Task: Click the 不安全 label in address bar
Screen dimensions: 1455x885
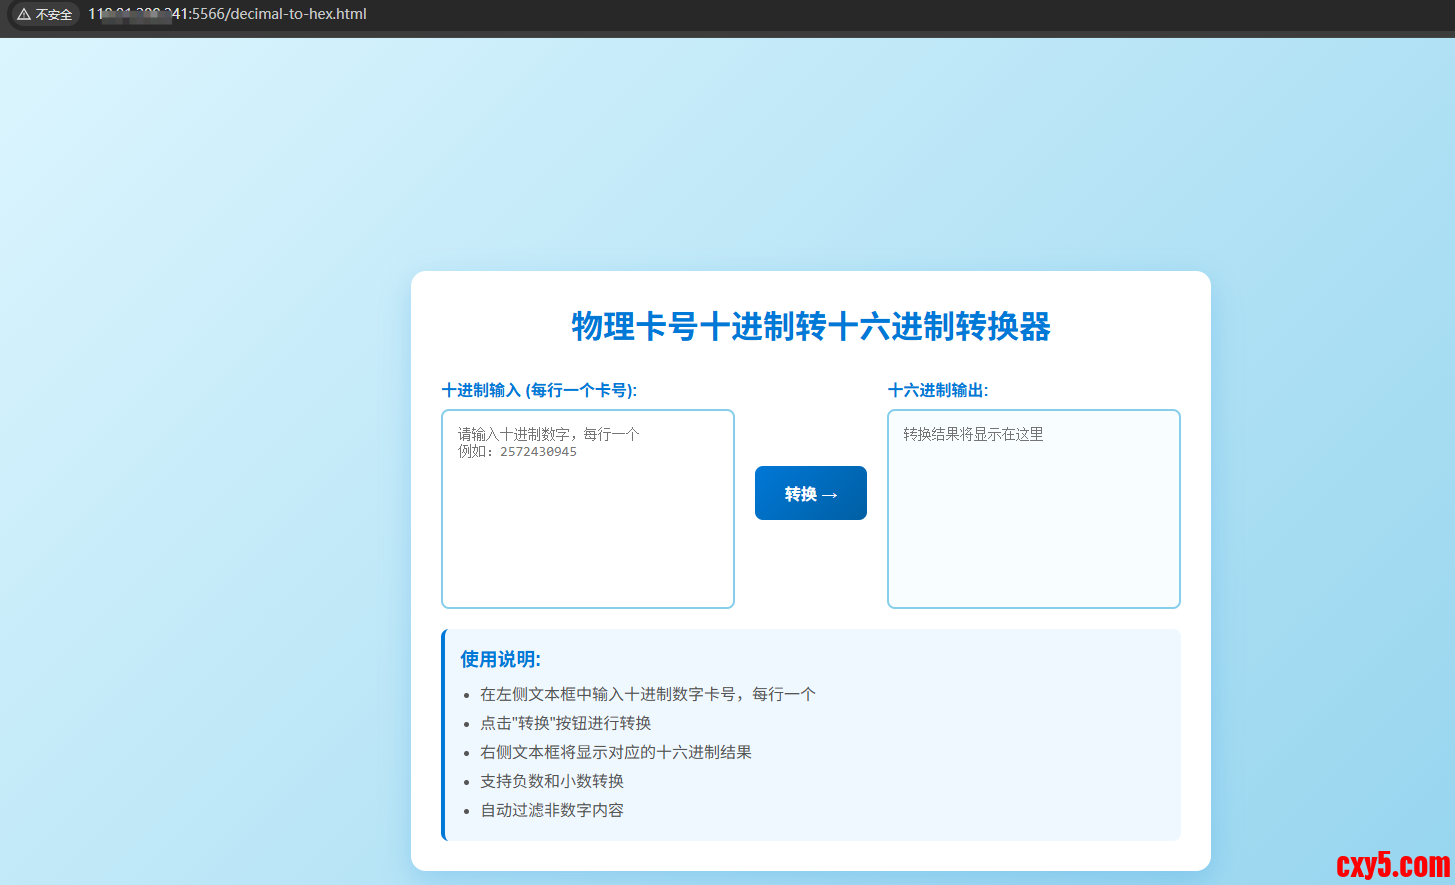Action: (54, 14)
